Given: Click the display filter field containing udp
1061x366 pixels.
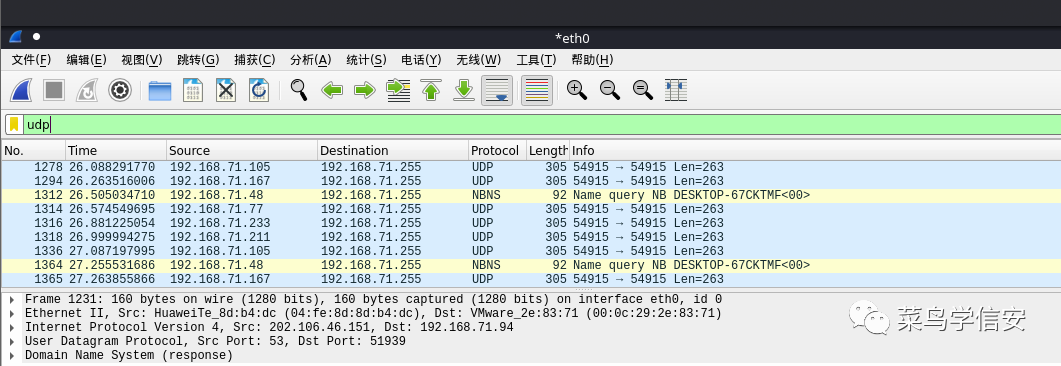Looking at the screenshot, I should tap(541, 124).
